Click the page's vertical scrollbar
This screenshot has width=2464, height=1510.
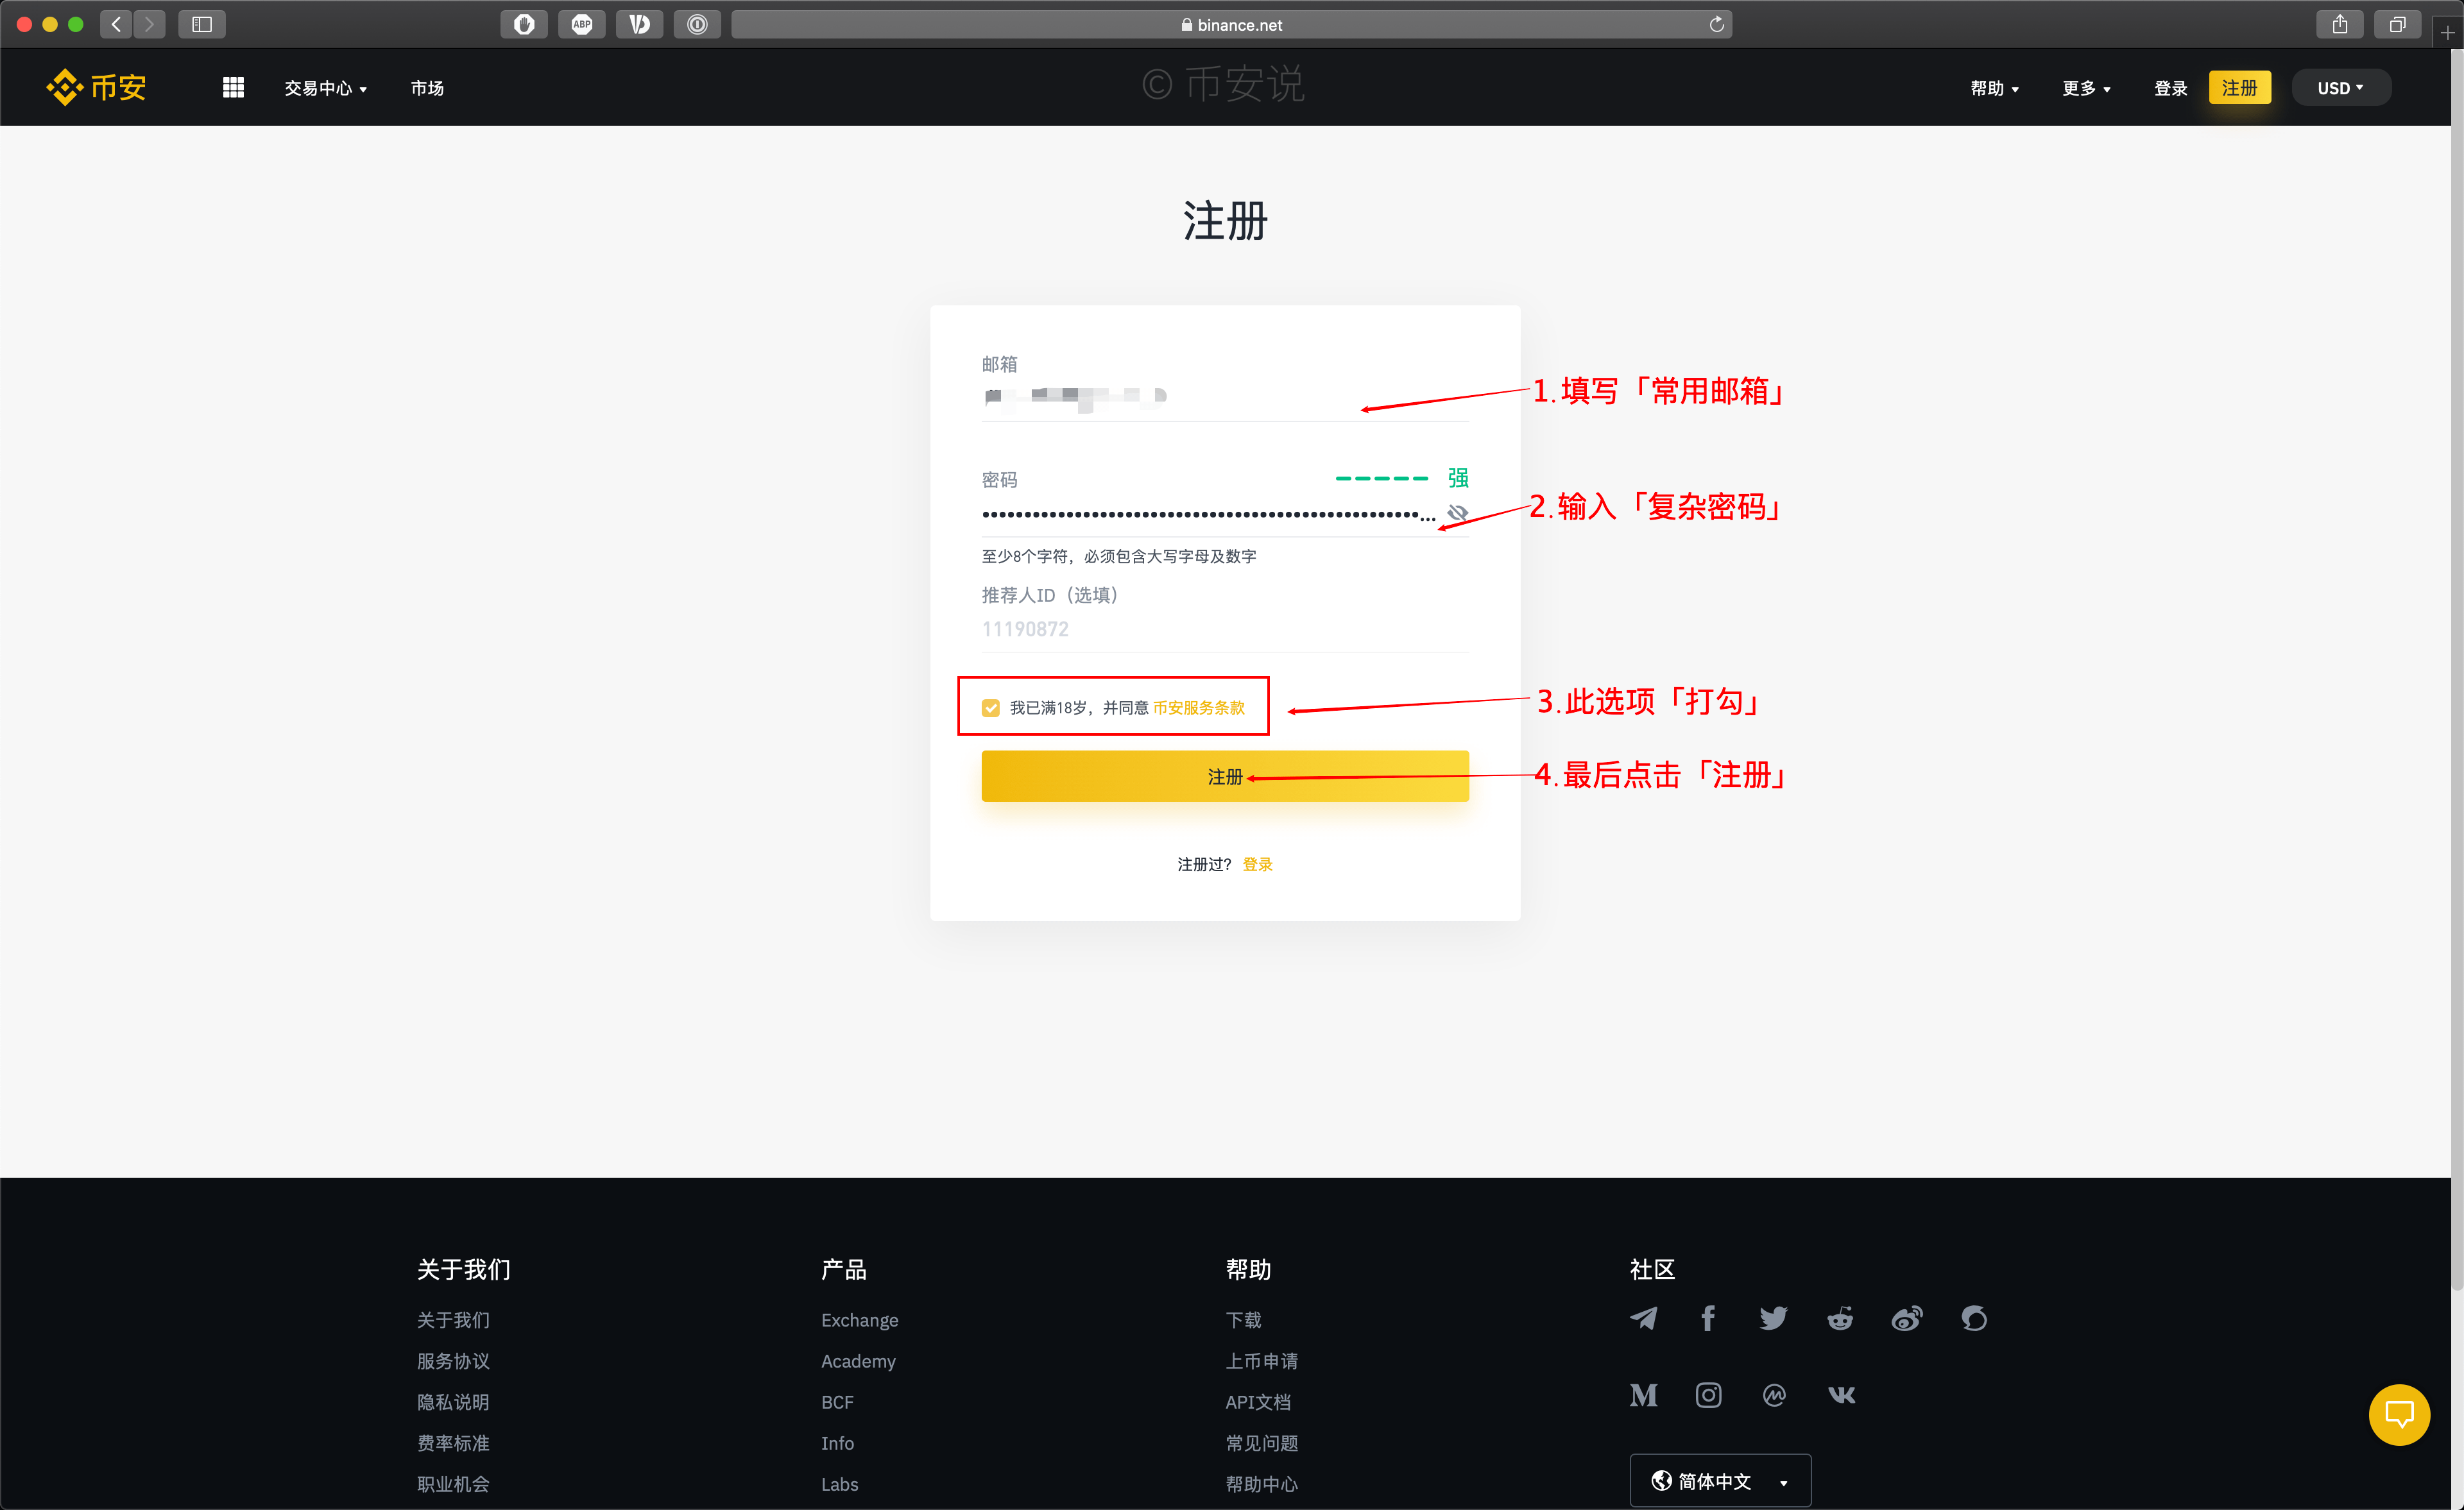(x=2456, y=670)
